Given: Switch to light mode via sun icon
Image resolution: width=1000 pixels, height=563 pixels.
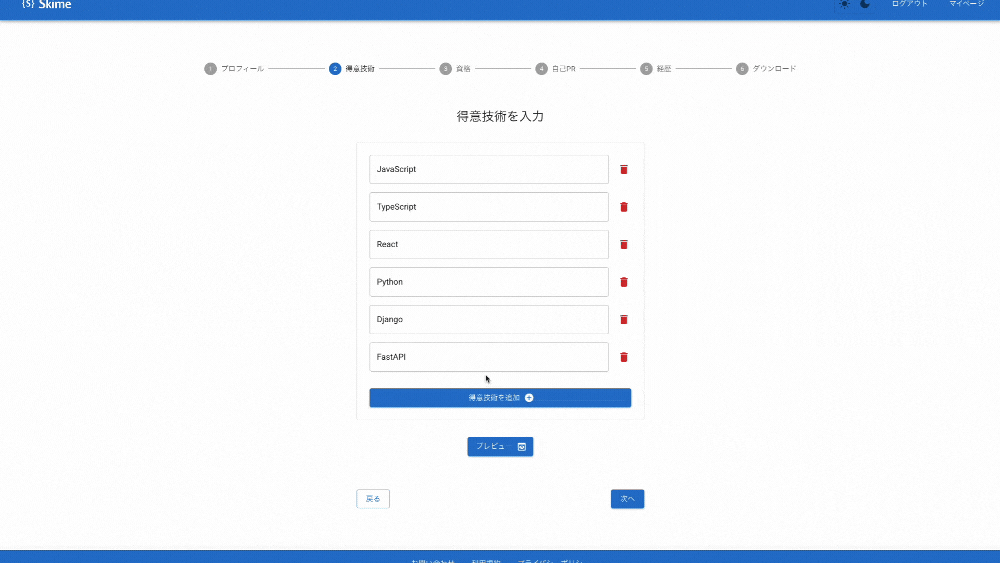Looking at the screenshot, I should 844,4.
